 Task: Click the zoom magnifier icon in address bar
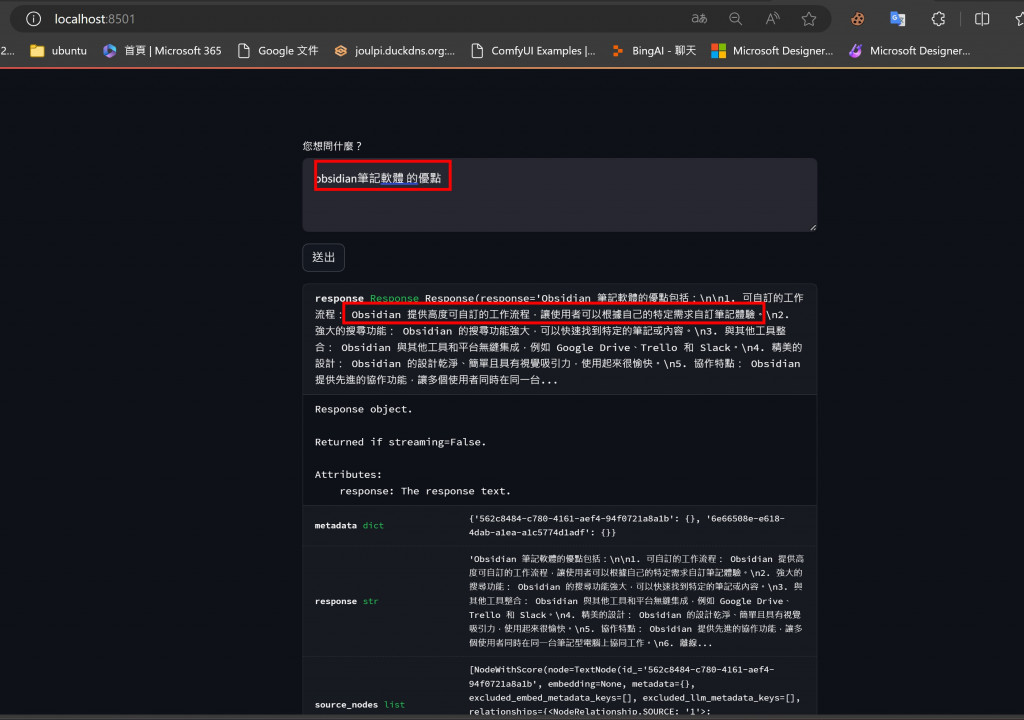(x=735, y=19)
